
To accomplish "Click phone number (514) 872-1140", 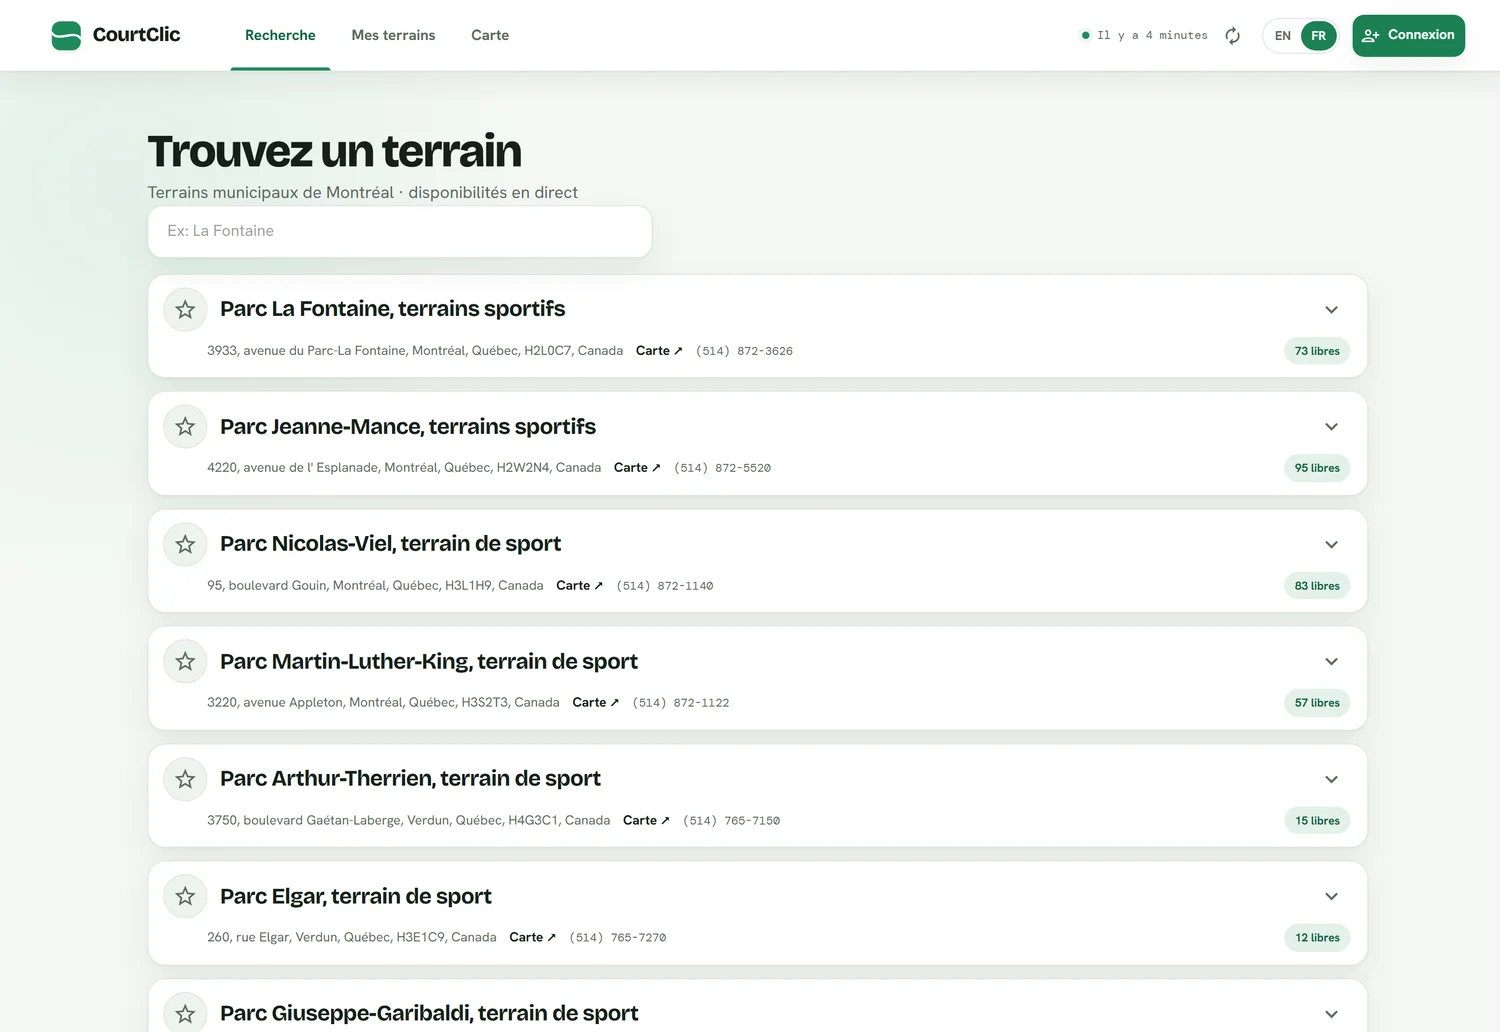I will click(665, 586).
